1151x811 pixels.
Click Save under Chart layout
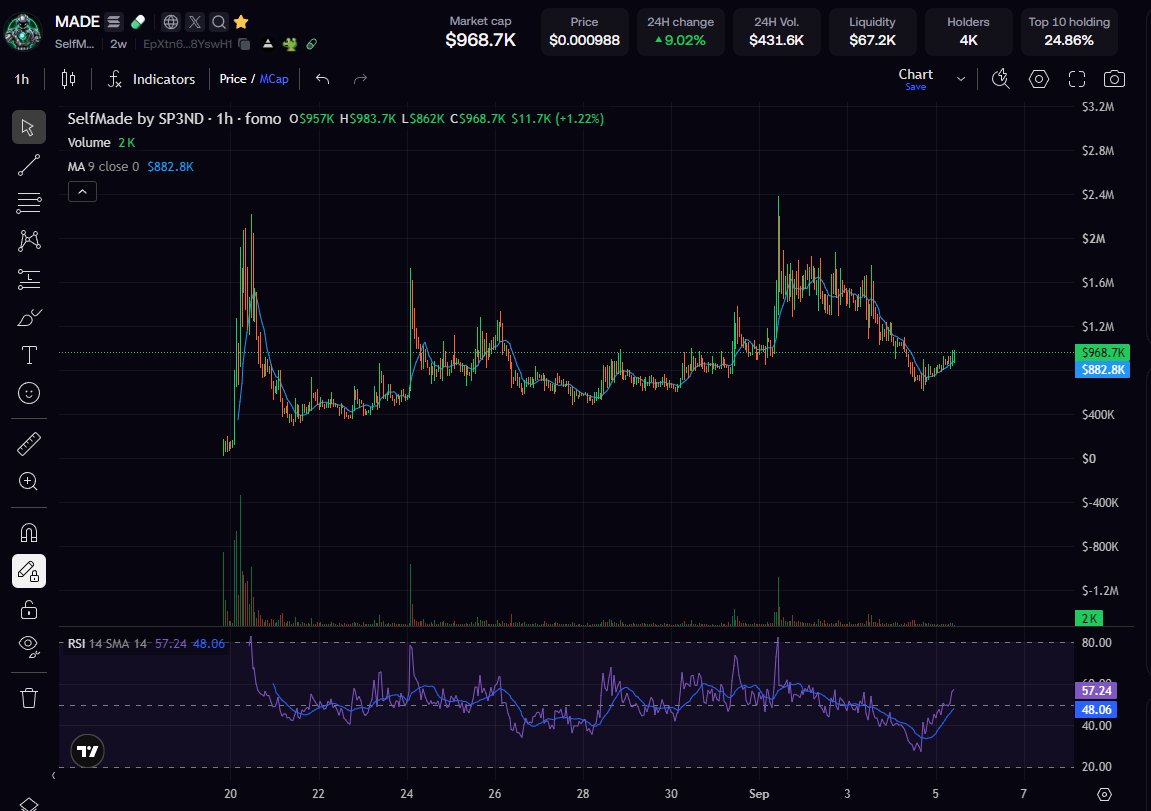pyautogui.click(x=915, y=87)
